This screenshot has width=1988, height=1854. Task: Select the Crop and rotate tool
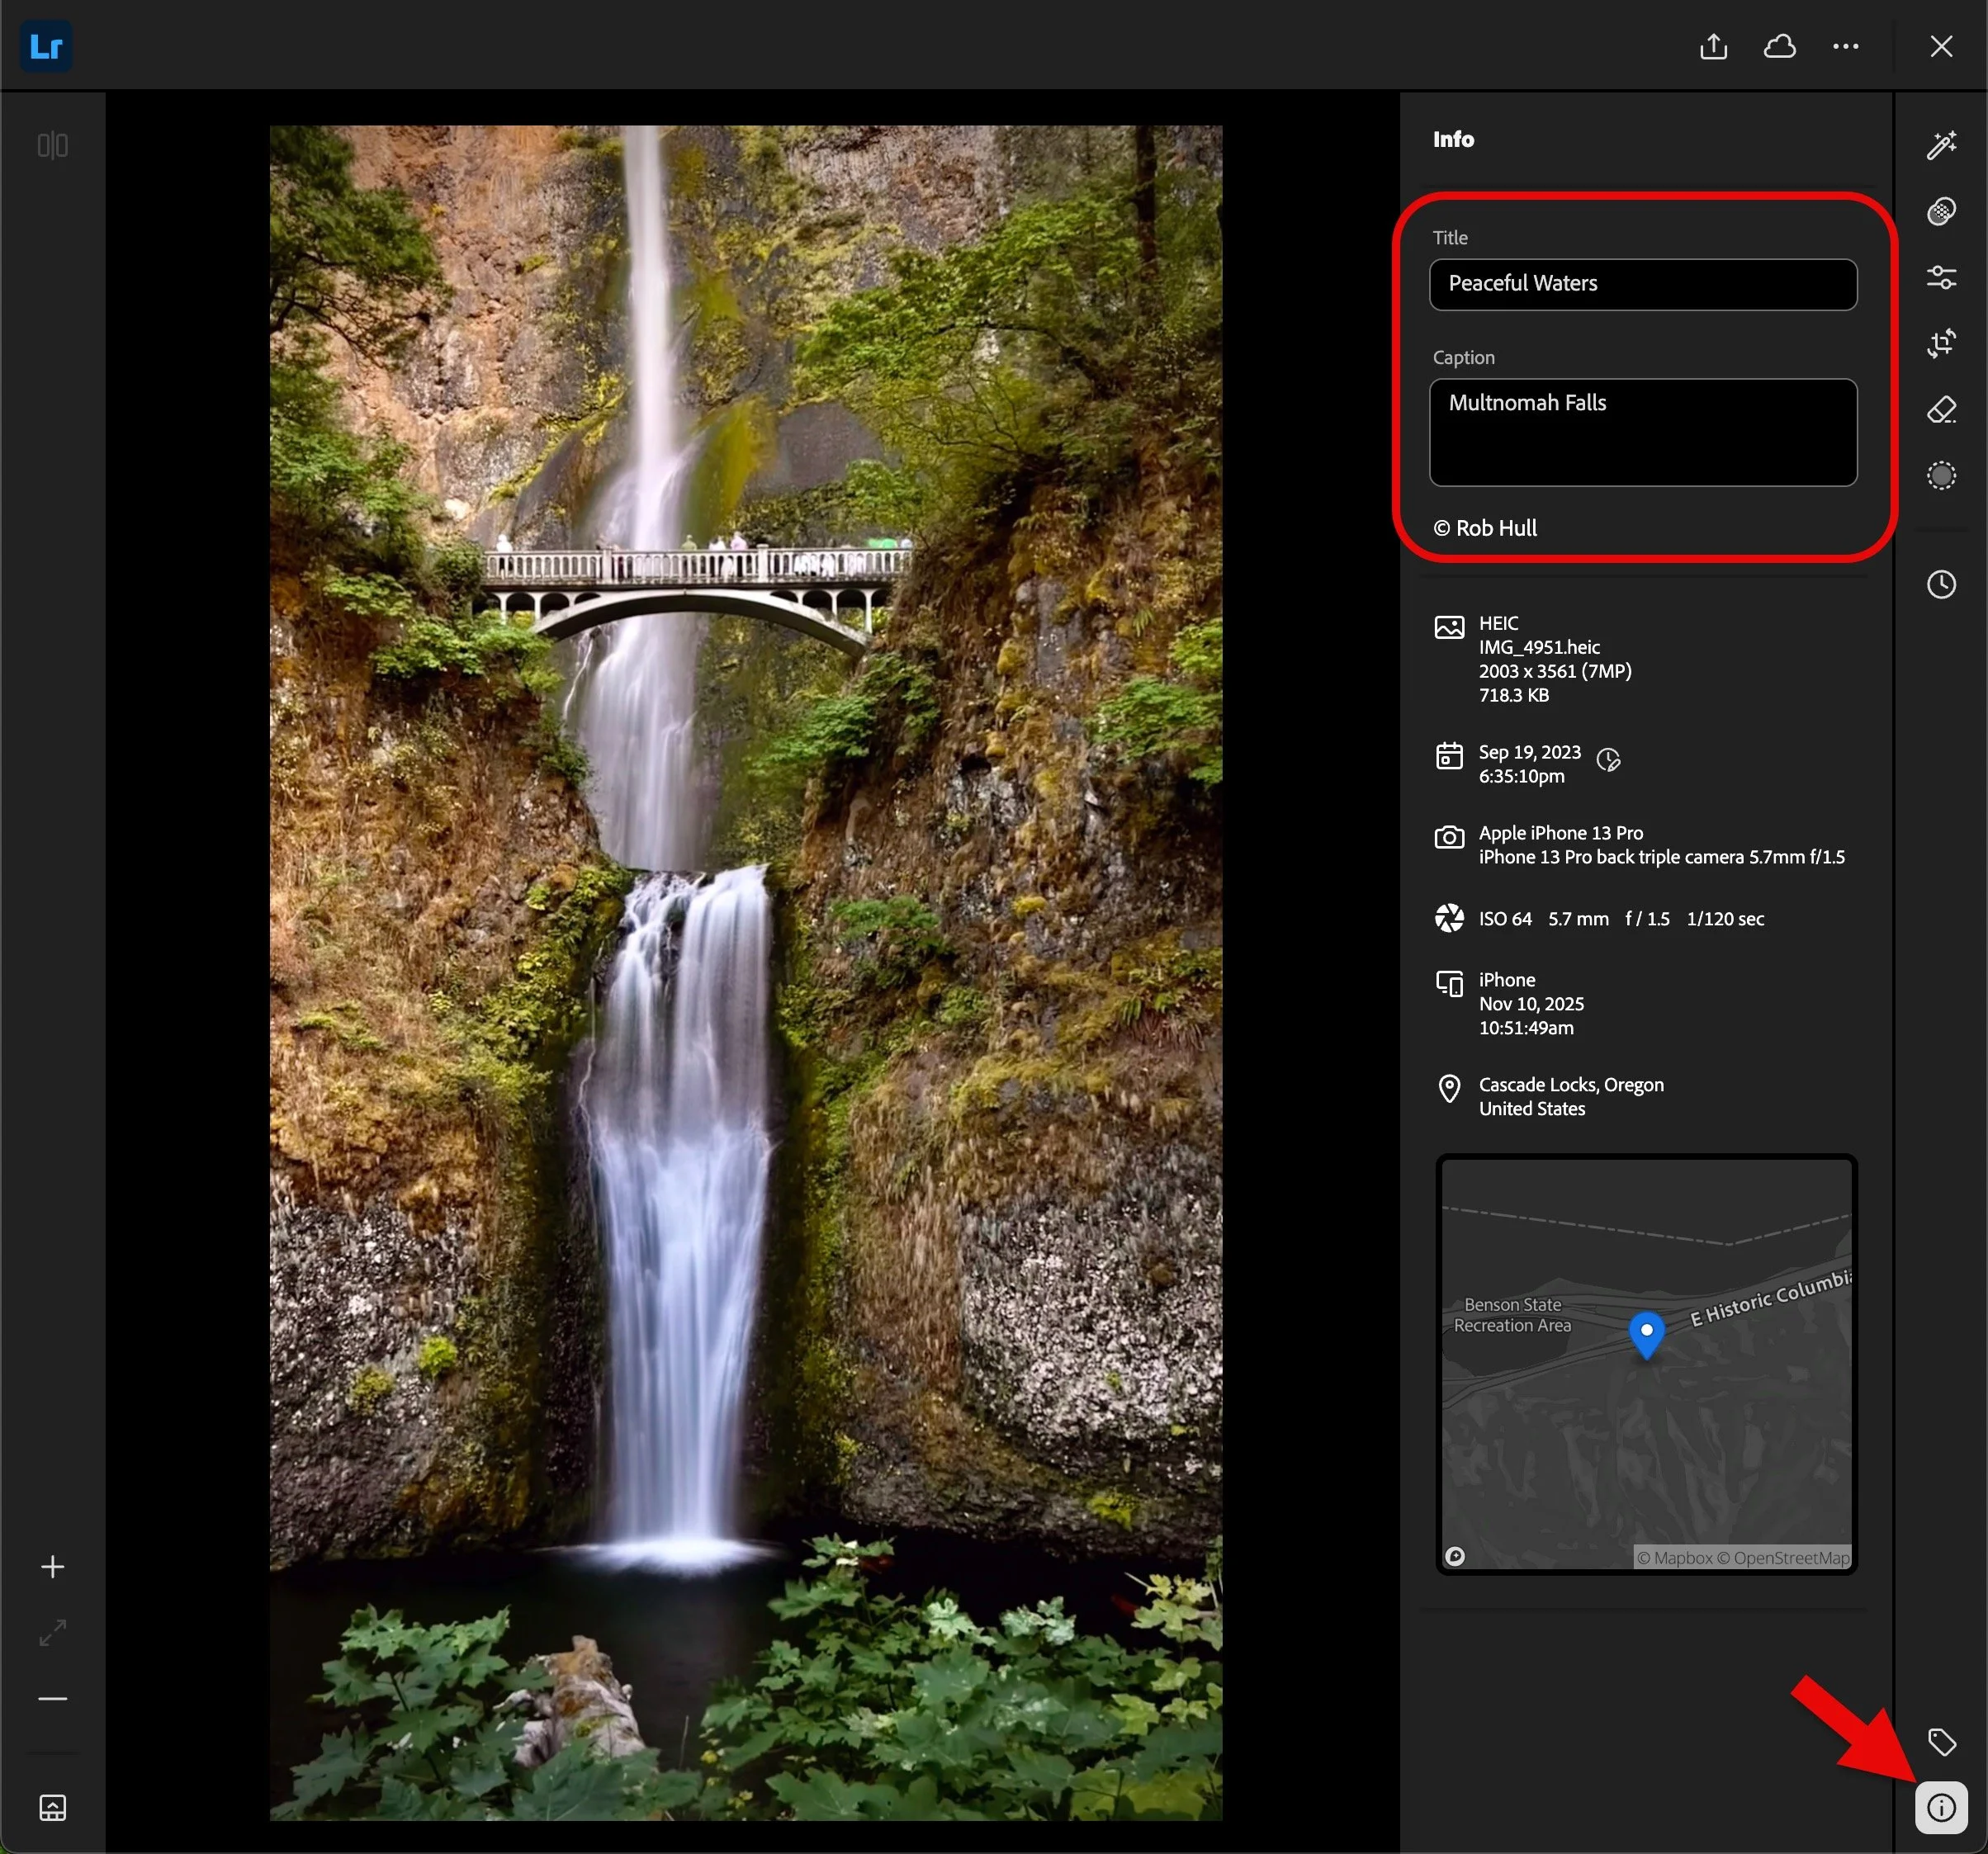1940,343
